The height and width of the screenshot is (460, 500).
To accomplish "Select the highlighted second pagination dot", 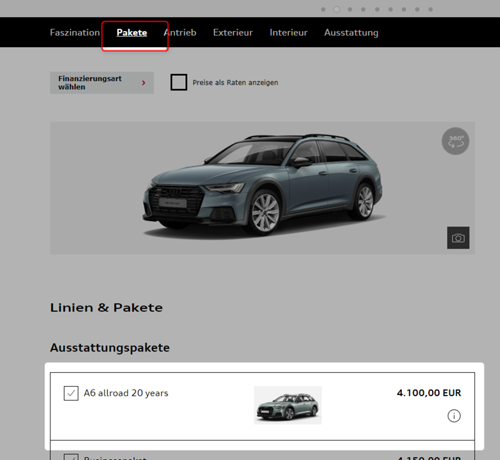I will click(337, 9).
